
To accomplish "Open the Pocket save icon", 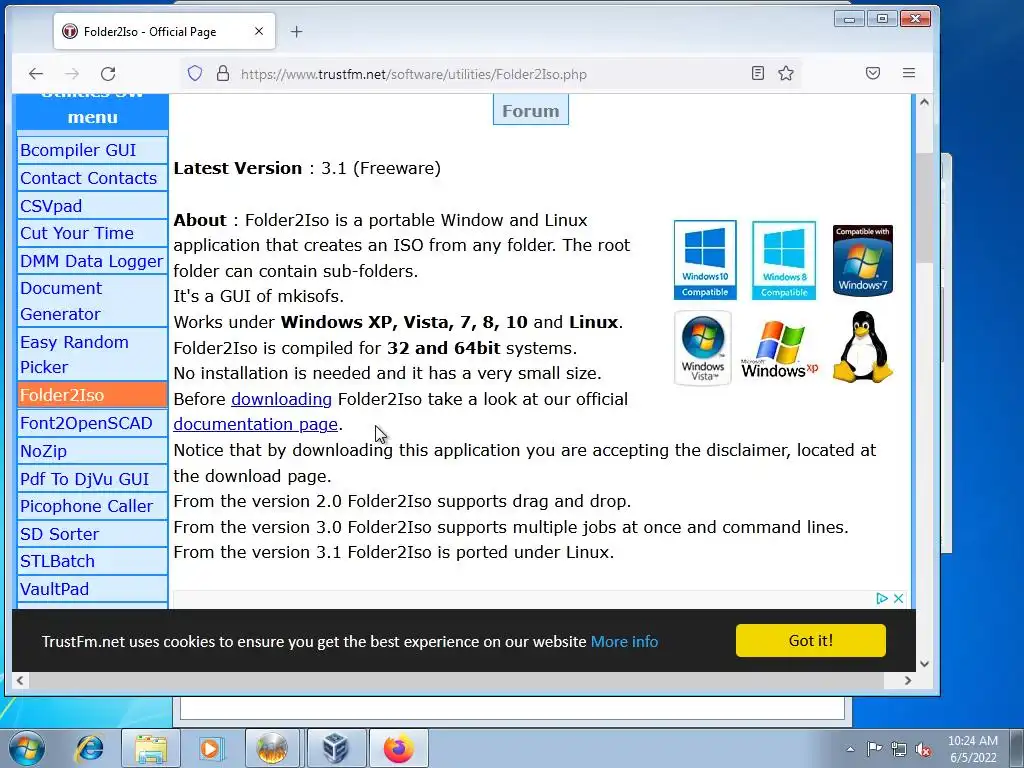I will [872, 73].
